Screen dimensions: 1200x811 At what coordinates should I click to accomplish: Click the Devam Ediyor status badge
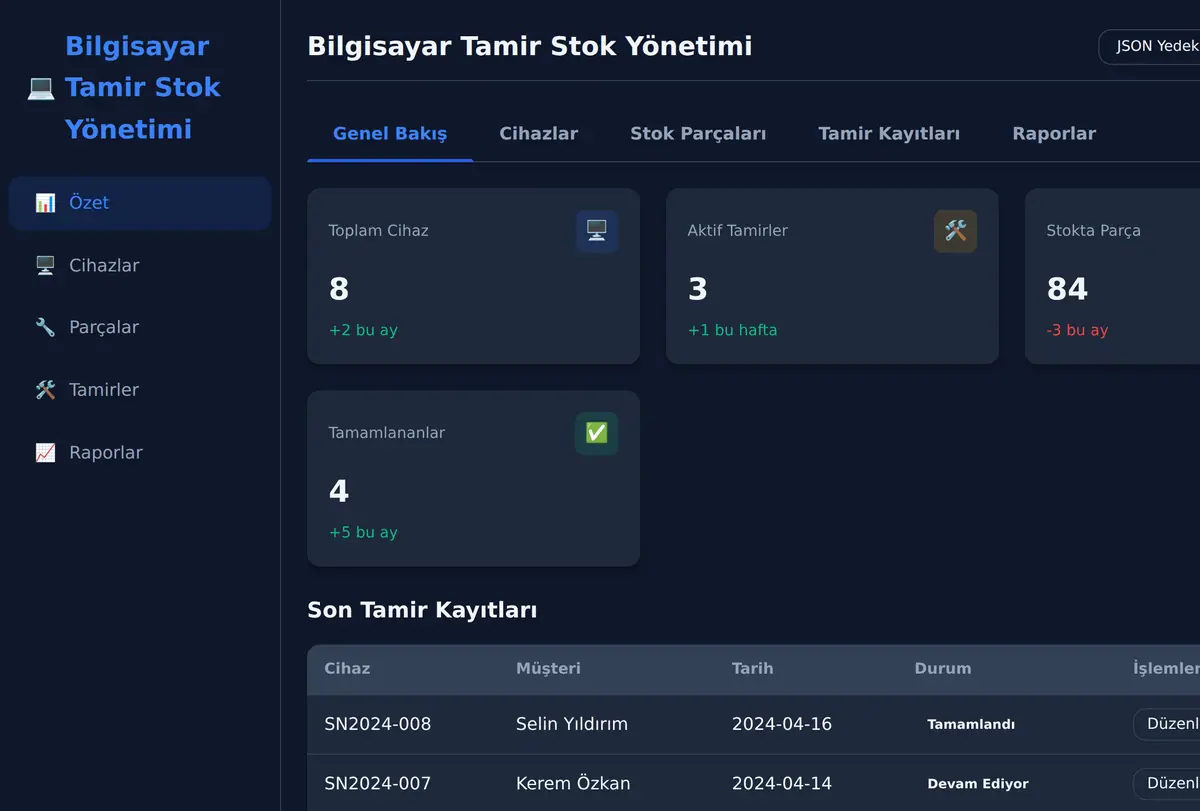(x=978, y=783)
